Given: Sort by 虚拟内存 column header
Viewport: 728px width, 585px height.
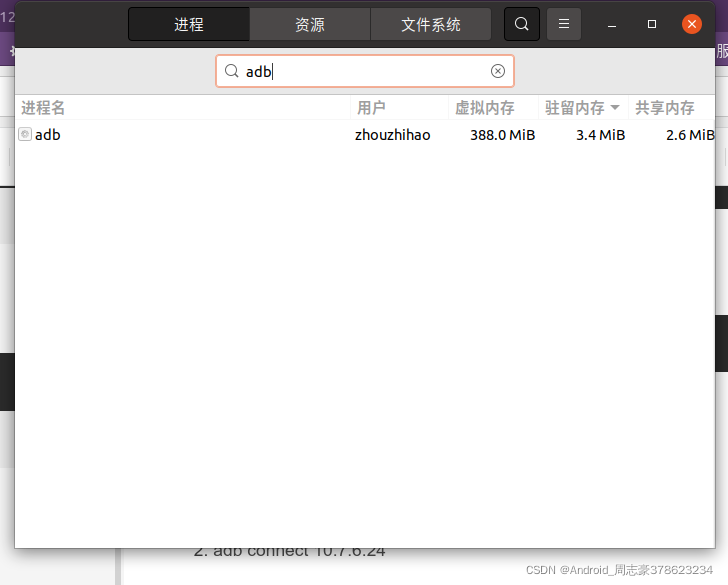Looking at the screenshot, I should click(x=494, y=108).
